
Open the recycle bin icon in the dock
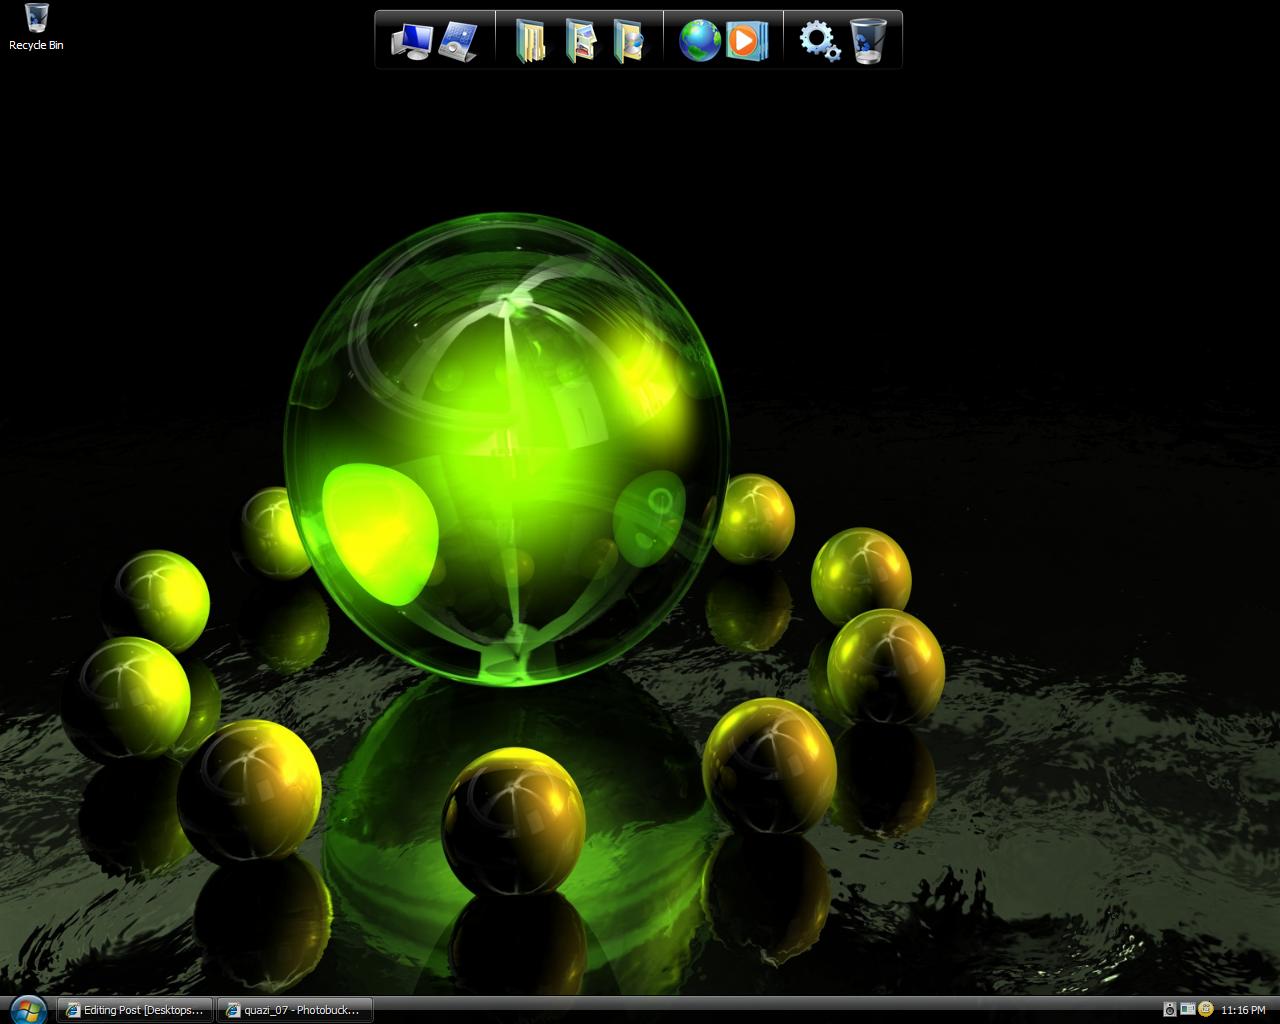coord(868,41)
